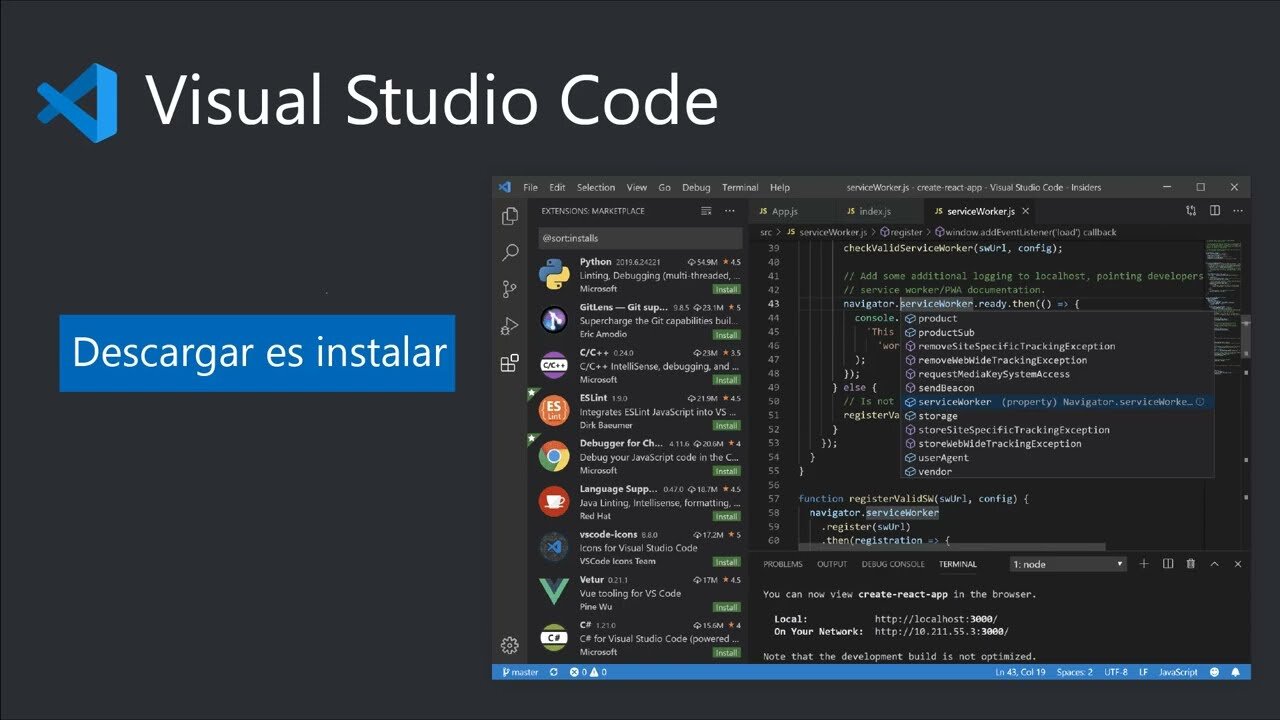This screenshot has width=1280, height=720.
Task: Close the terminal panel
Action: pyautogui.click(x=1238, y=564)
